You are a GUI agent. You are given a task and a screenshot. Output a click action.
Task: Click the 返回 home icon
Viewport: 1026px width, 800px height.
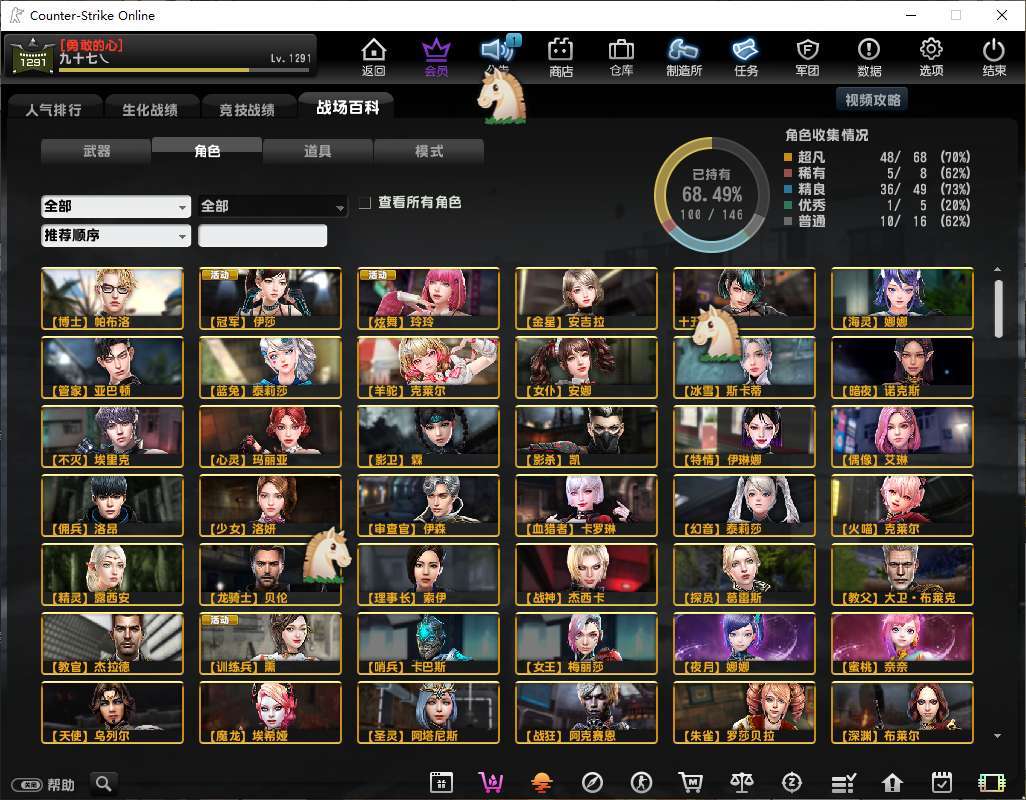coord(373,56)
